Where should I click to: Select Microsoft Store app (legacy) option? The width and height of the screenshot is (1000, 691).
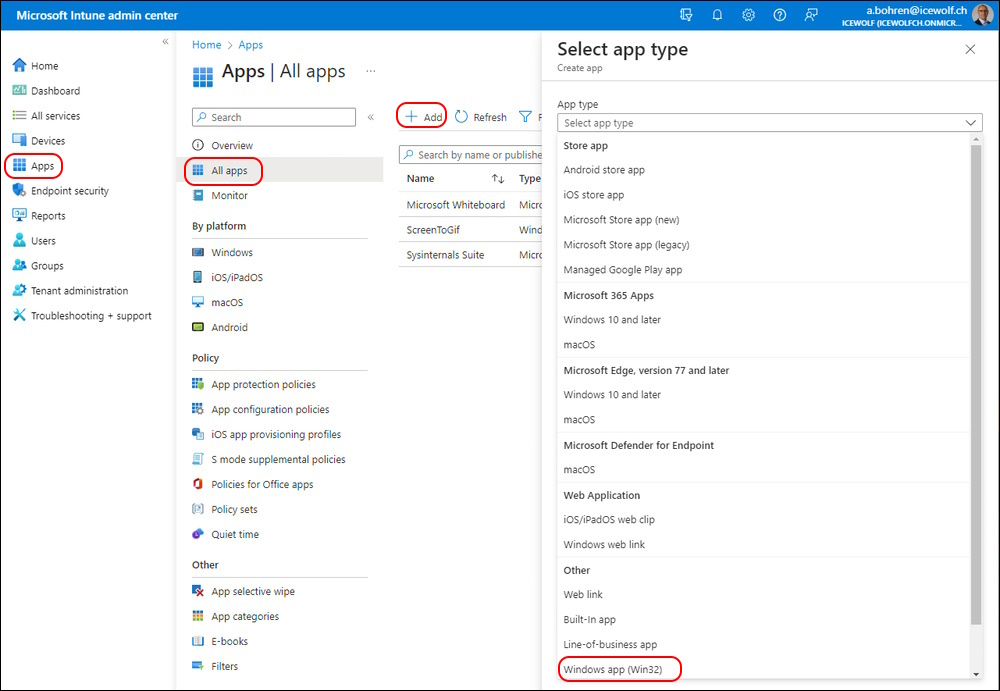(x=626, y=244)
